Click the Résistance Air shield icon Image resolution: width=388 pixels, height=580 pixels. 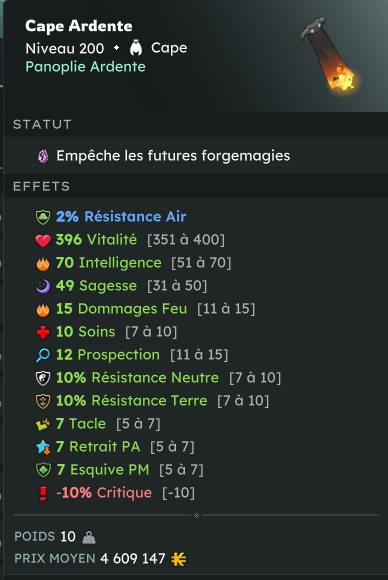coord(43,217)
